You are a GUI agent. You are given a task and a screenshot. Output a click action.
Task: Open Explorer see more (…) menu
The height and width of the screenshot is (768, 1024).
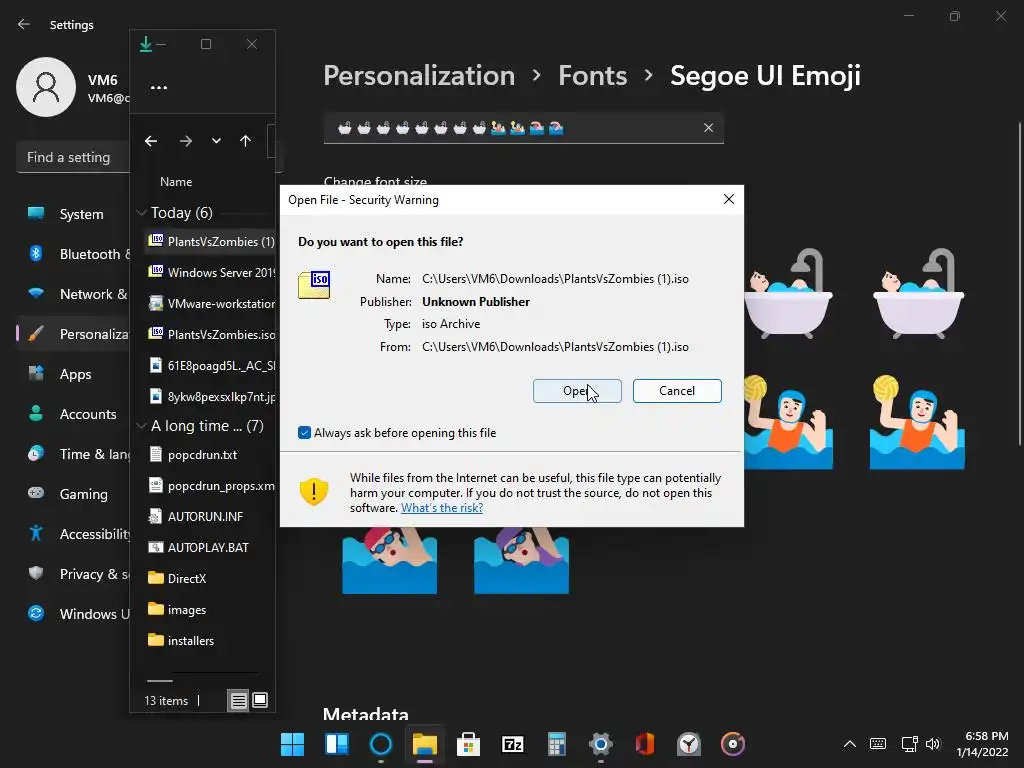point(159,87)
